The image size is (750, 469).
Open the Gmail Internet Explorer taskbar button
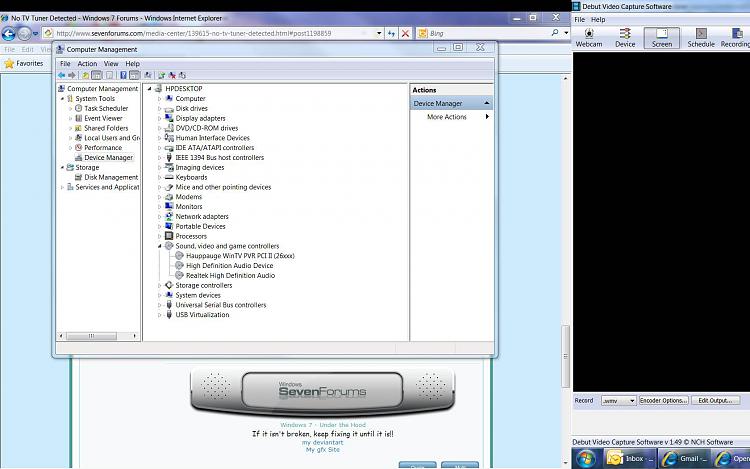(x=684, y=458)
